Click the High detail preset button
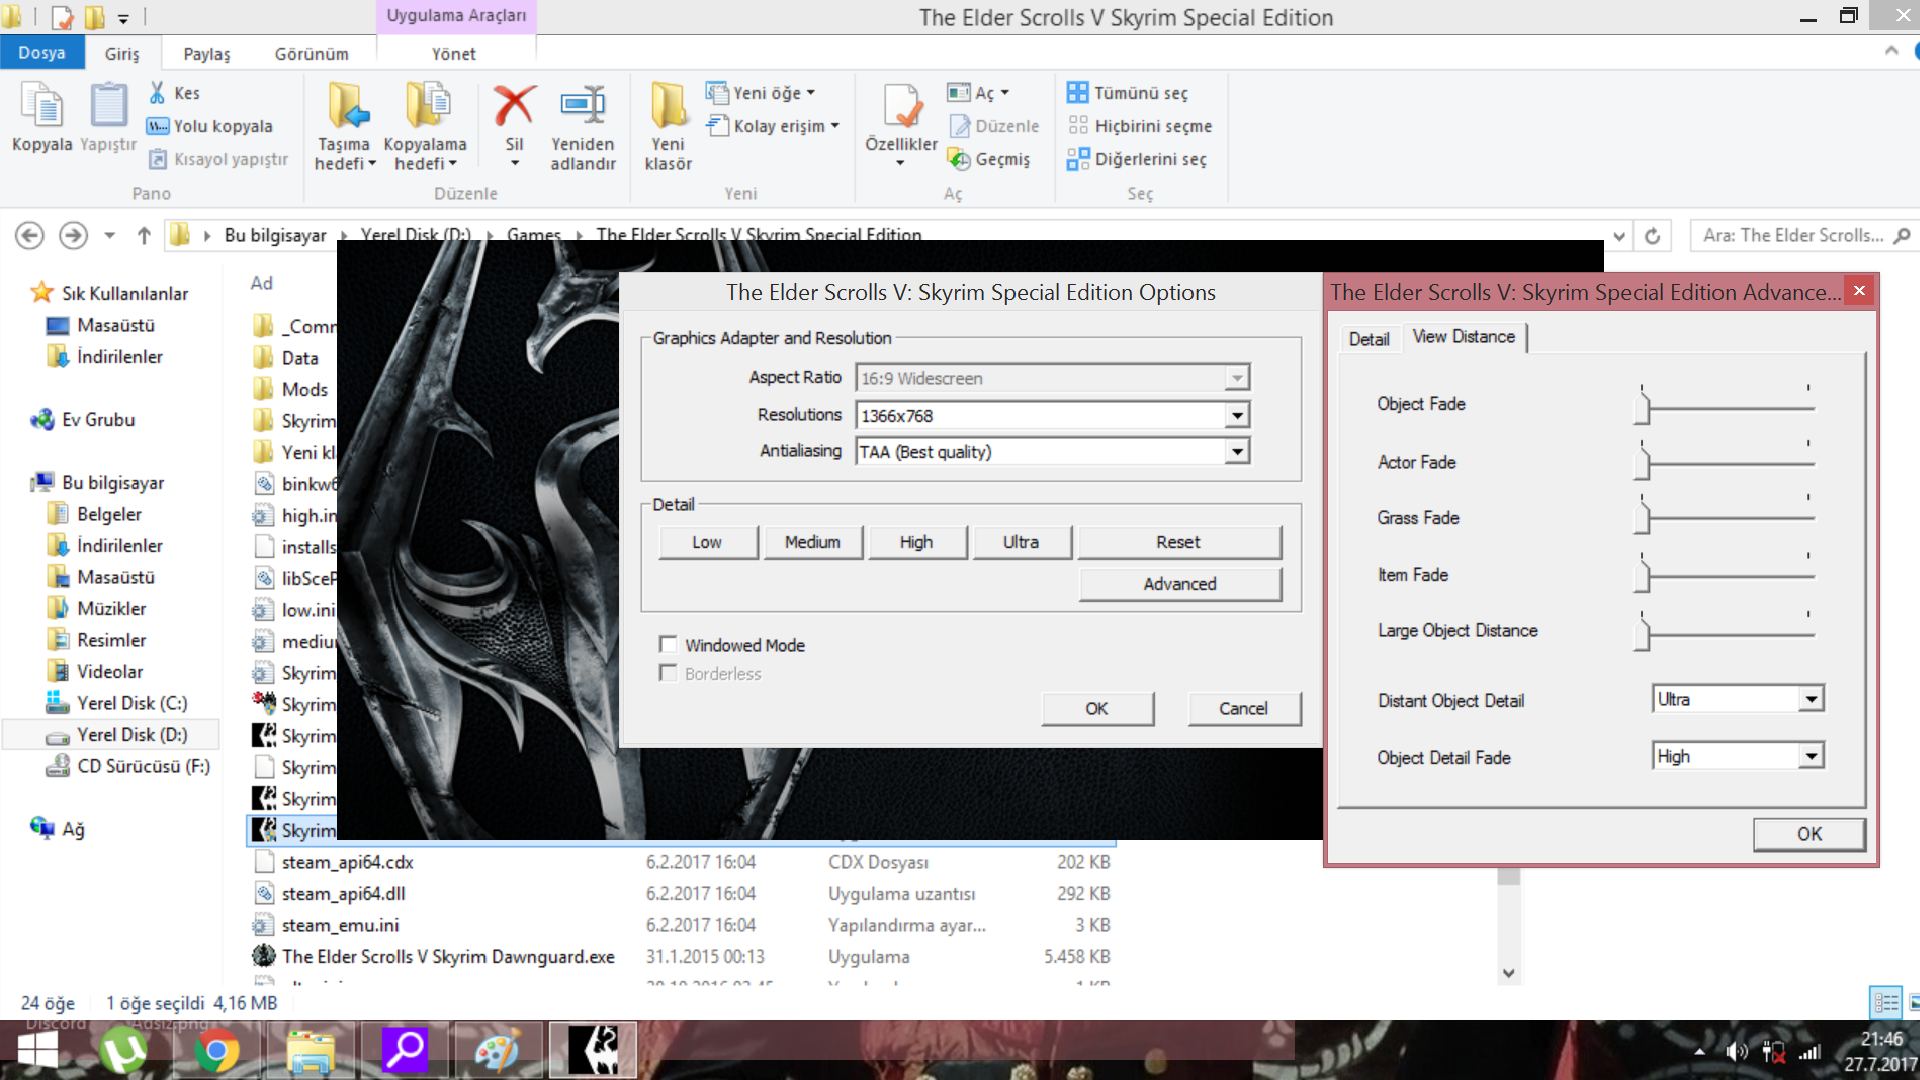The height and width of the screenshot is (1080, 1920). 916,542
